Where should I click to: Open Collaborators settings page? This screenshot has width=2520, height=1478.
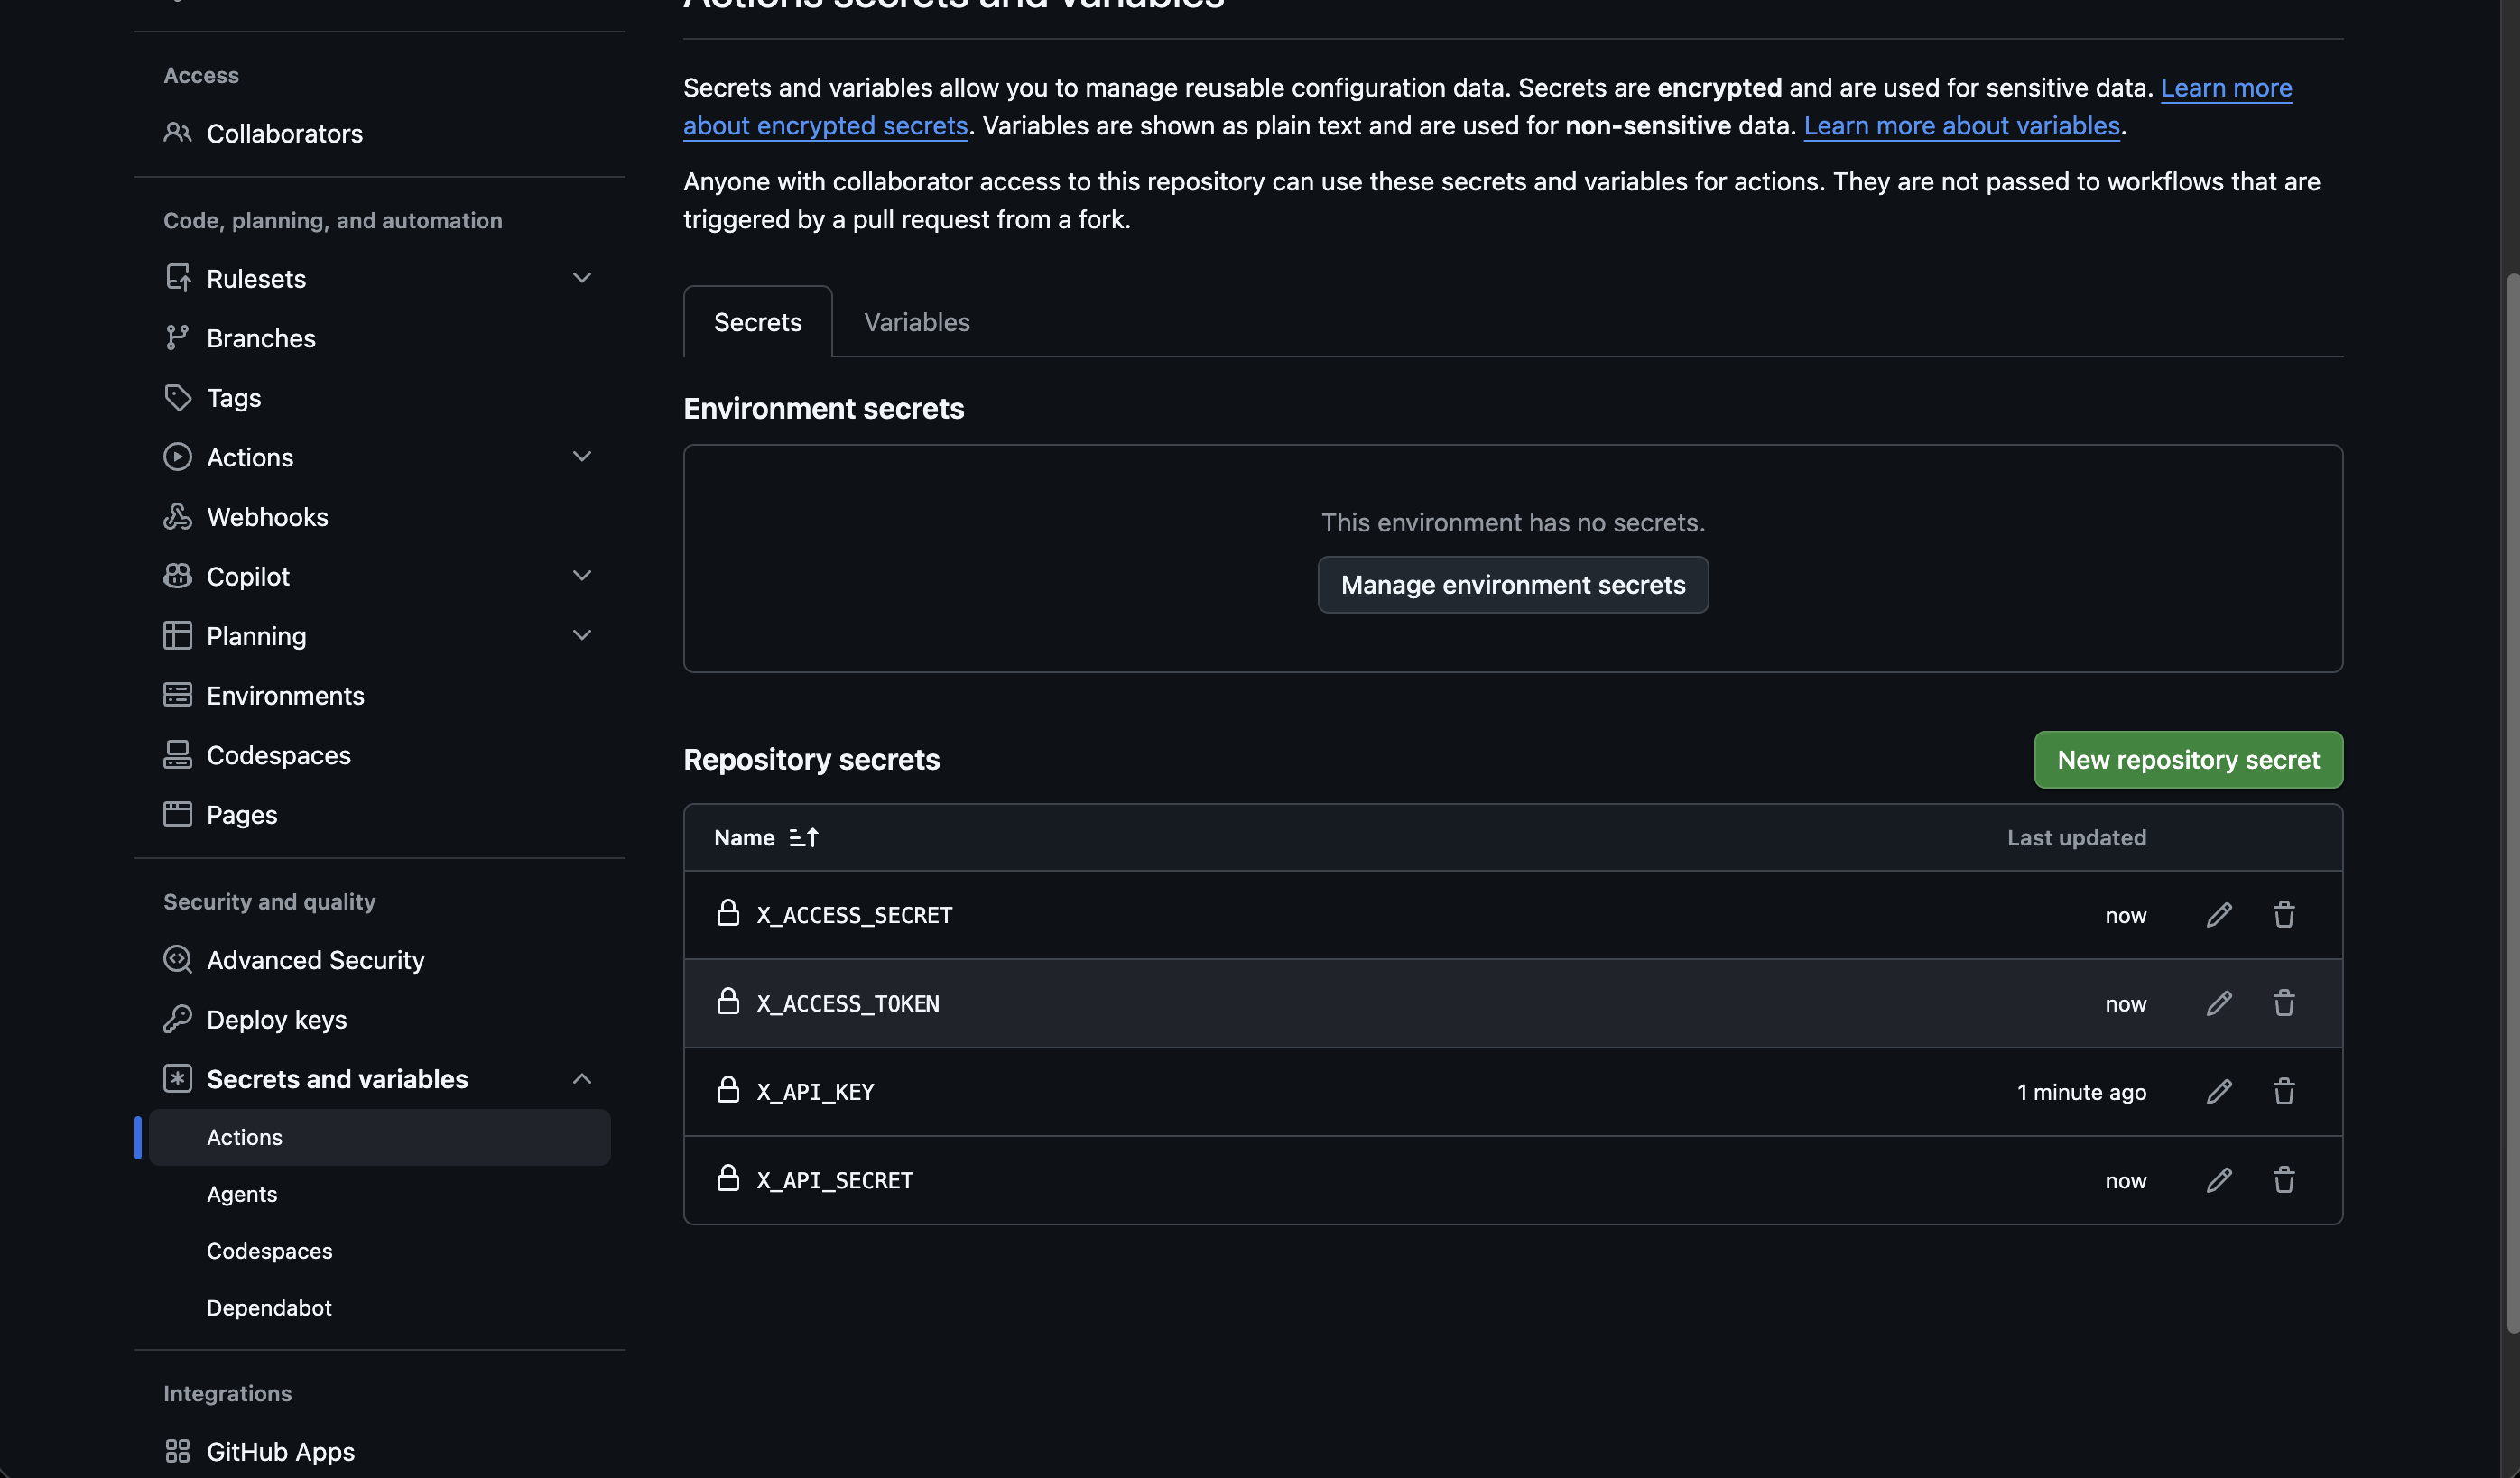(379, 133)
